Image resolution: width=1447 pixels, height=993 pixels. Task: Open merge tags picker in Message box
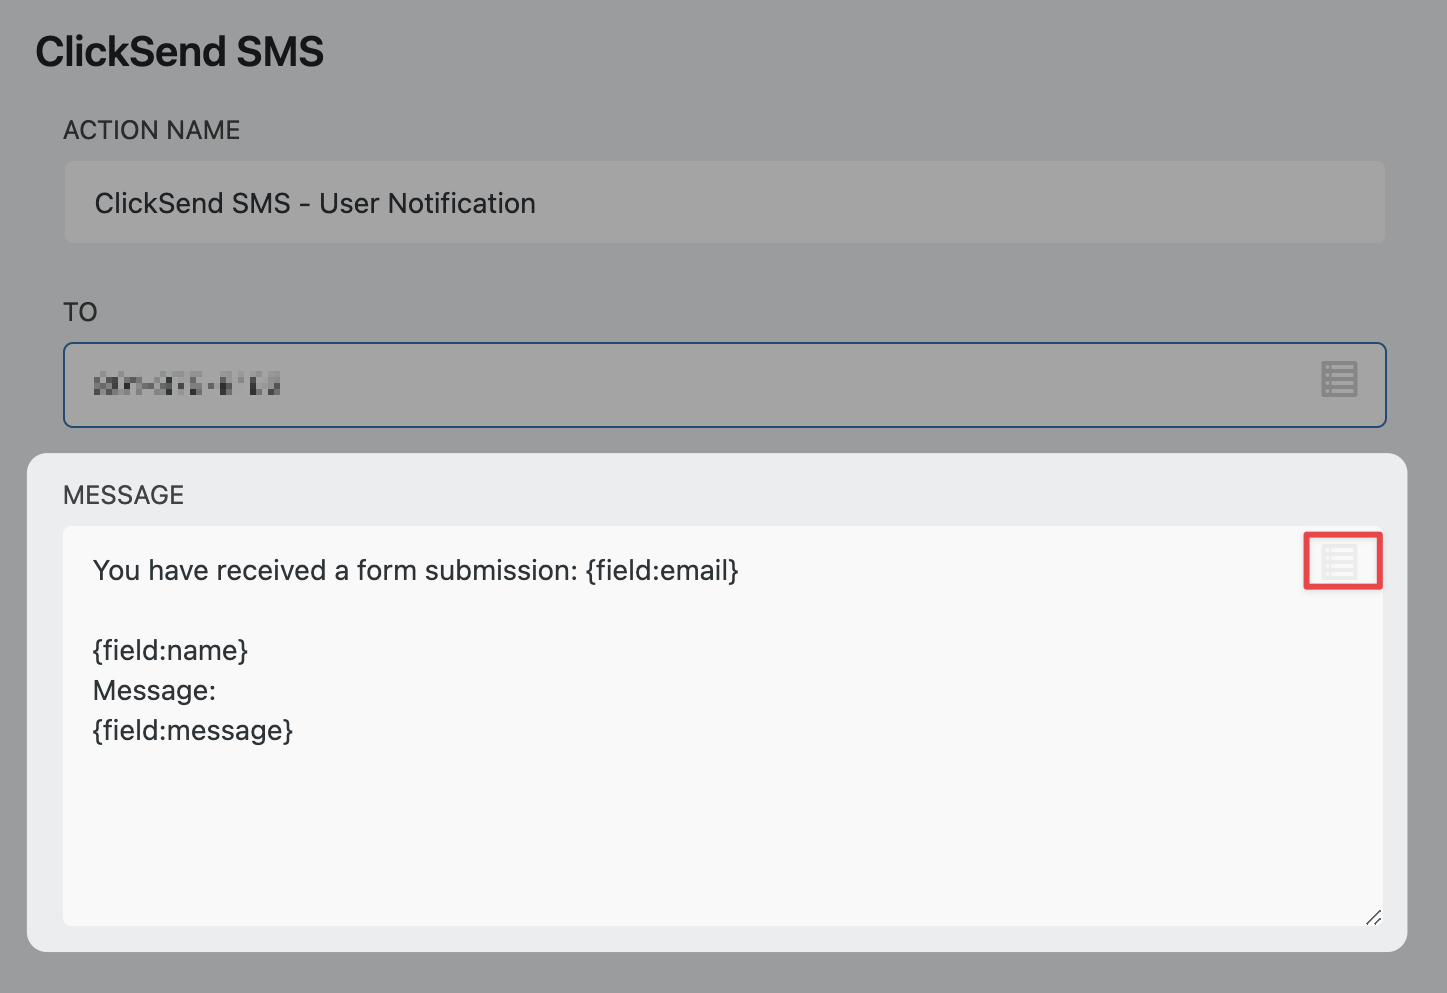[x=1340, y=561]
